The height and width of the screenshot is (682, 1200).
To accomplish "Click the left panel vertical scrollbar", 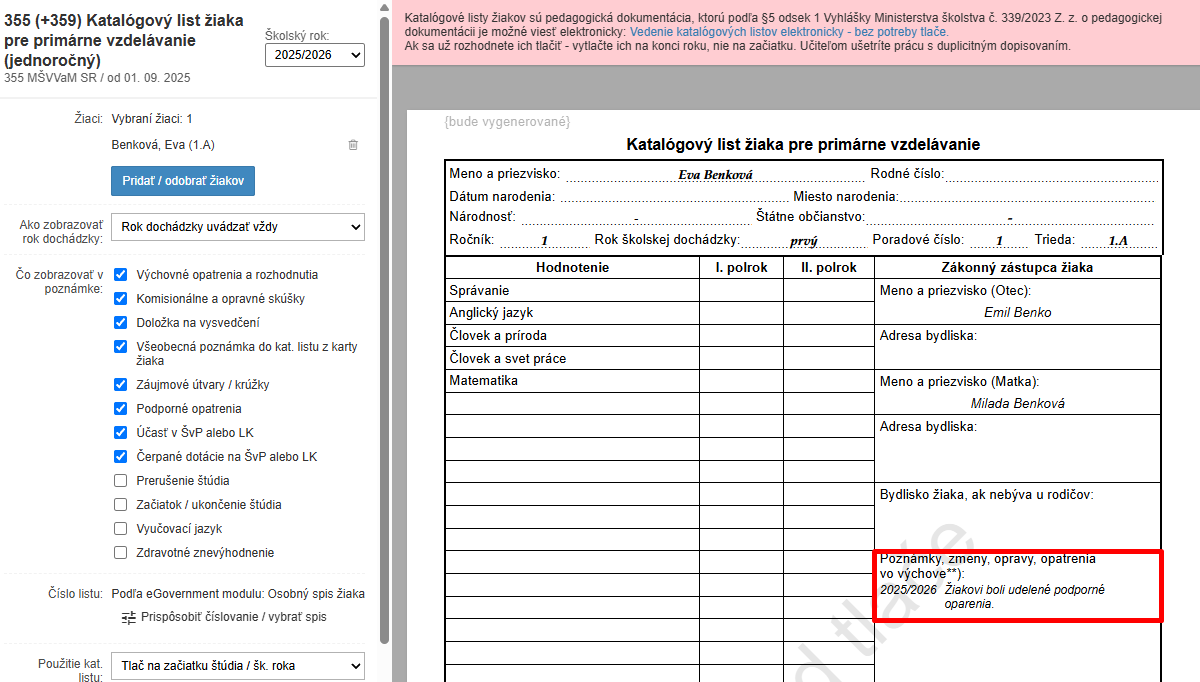I will [x=385, y=330].
